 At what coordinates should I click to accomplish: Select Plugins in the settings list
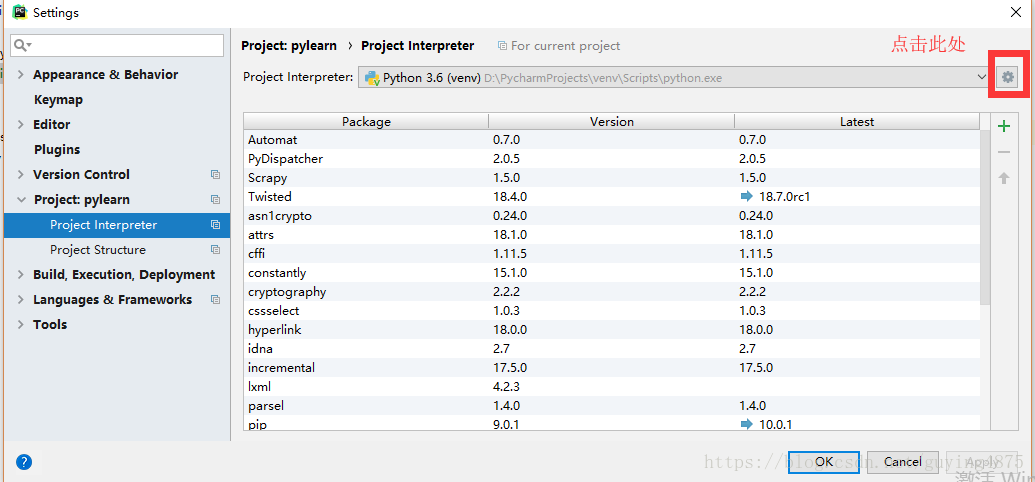(57, 150)
